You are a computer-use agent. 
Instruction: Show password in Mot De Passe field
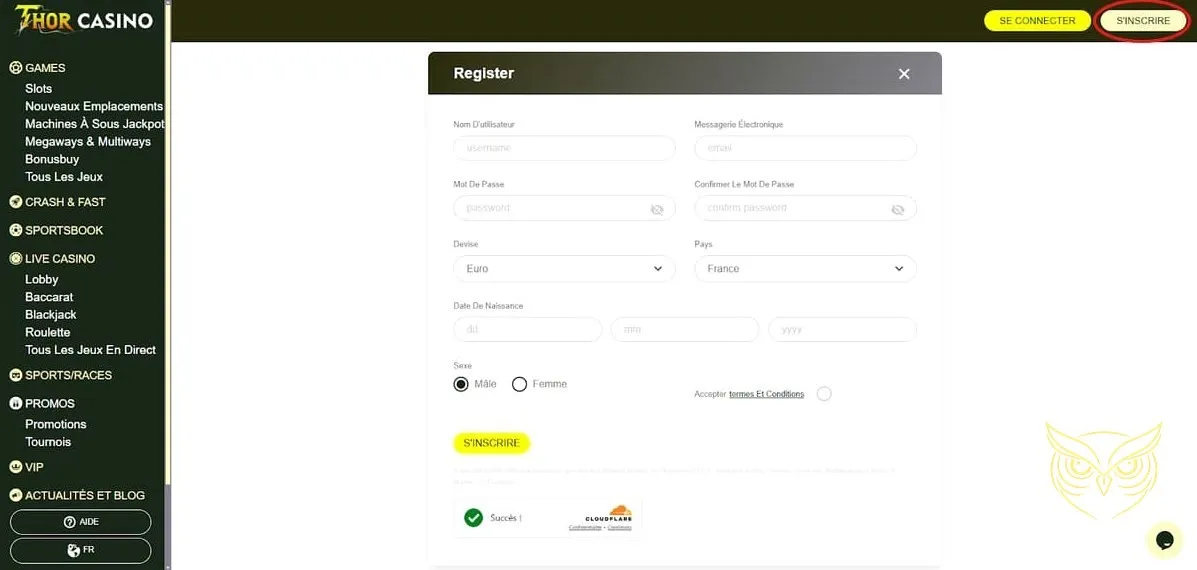(x=657, y=209)
